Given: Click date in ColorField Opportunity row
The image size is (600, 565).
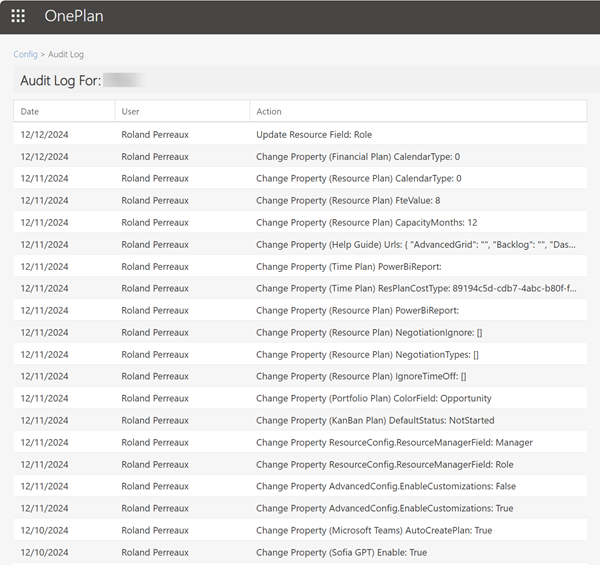Looking at the screenshot, I should tap(44, 398).
